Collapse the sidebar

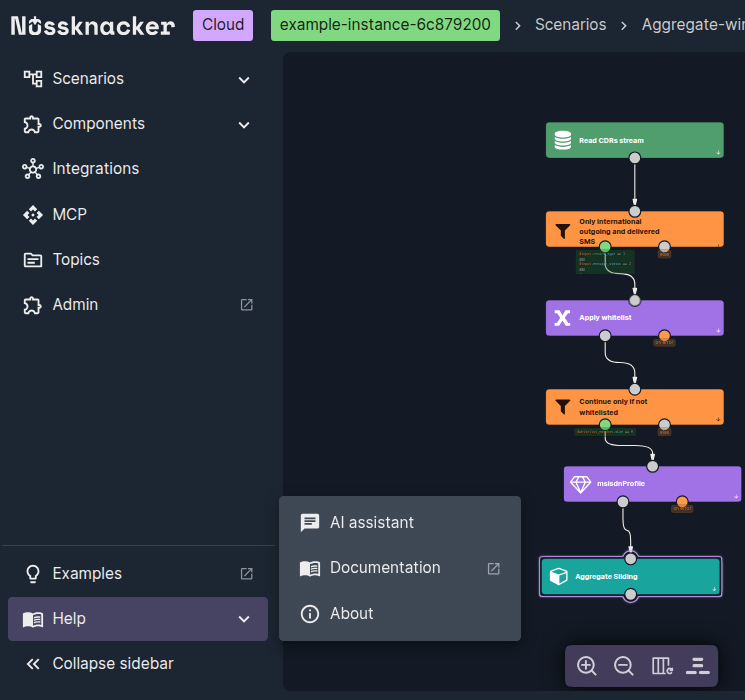pyautogui.click(x=138, y=664)
